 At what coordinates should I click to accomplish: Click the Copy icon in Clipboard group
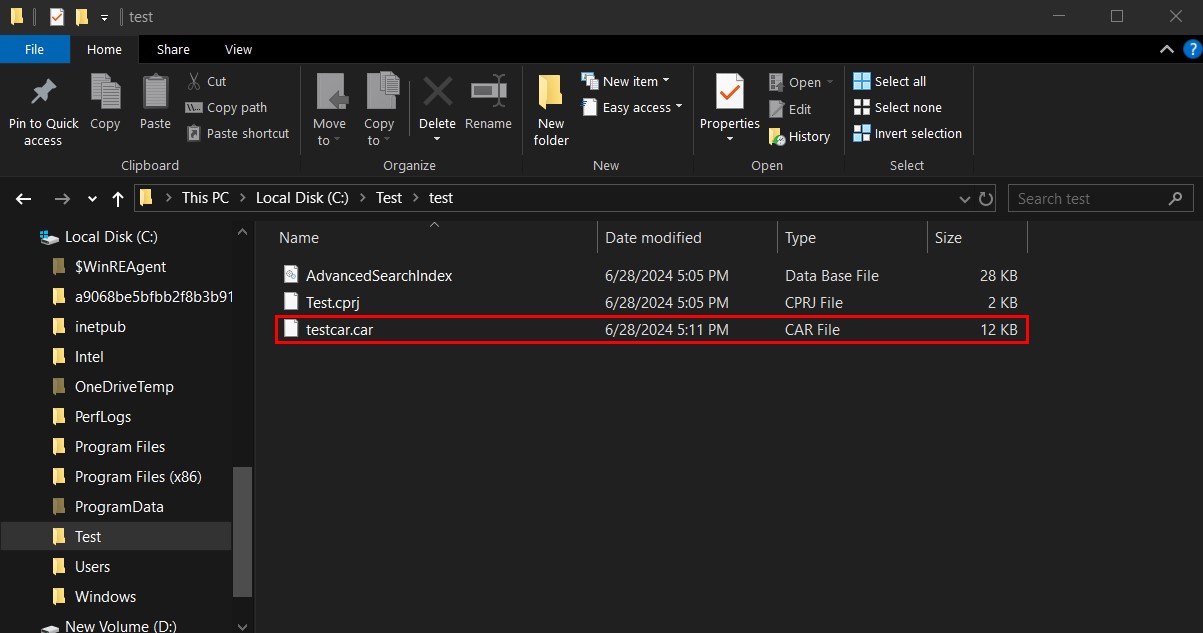[x=105, y=93]
